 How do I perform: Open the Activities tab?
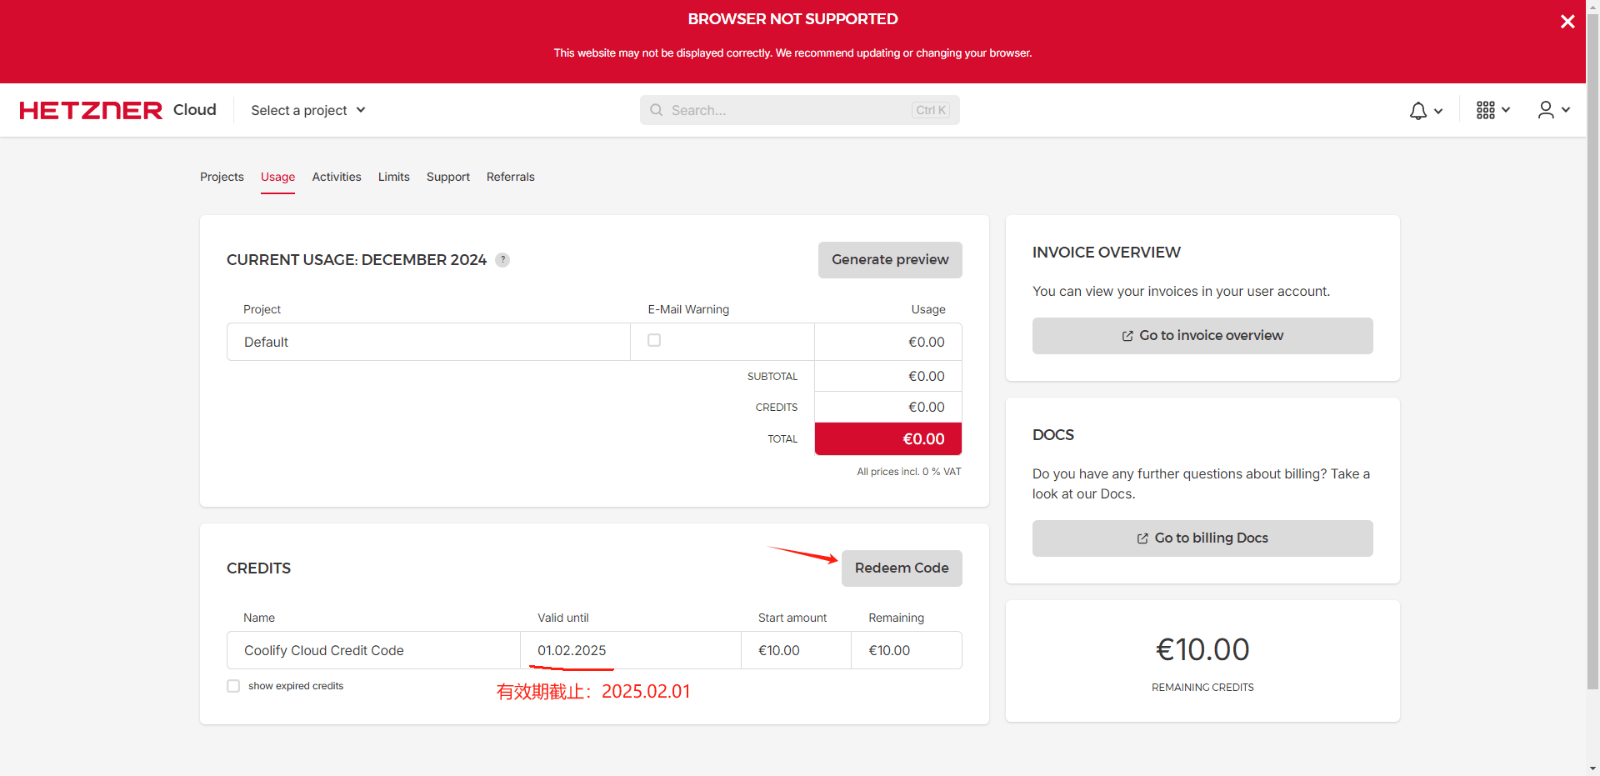point(336,177)
